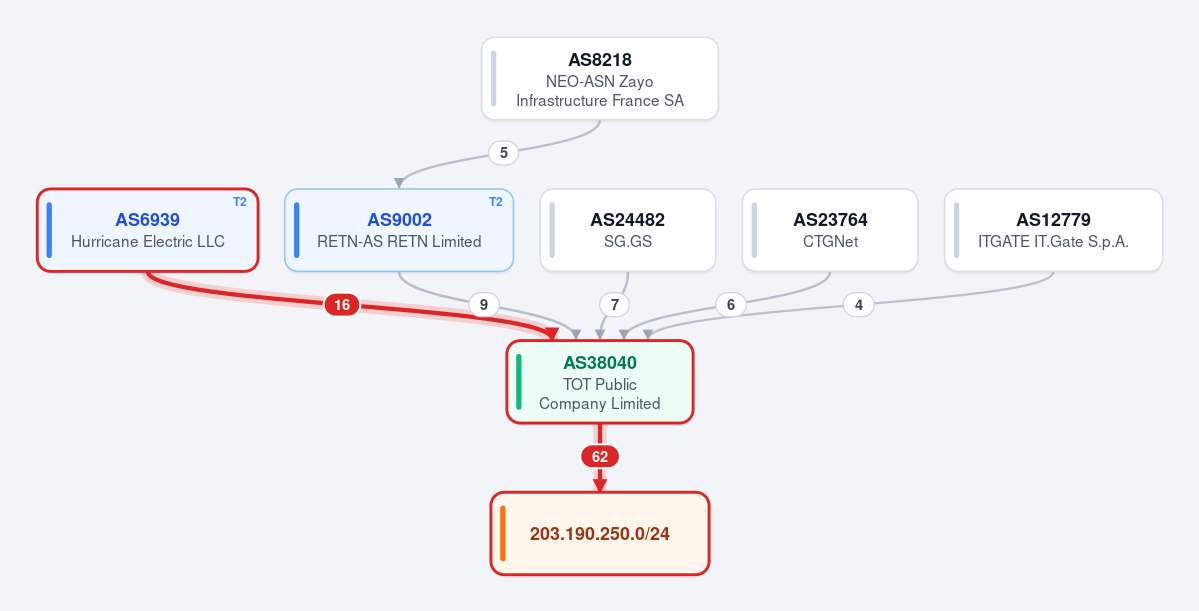Click the edge count badge 4
The height and width of the screenshot is (611, 1199).
click(x=859, y=305)
